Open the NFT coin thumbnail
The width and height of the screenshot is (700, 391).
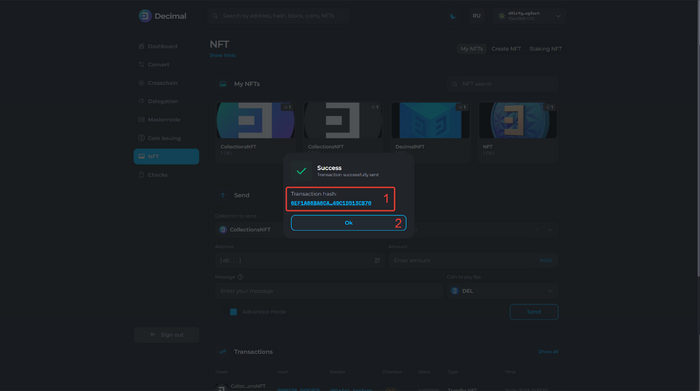pos(518,121)
